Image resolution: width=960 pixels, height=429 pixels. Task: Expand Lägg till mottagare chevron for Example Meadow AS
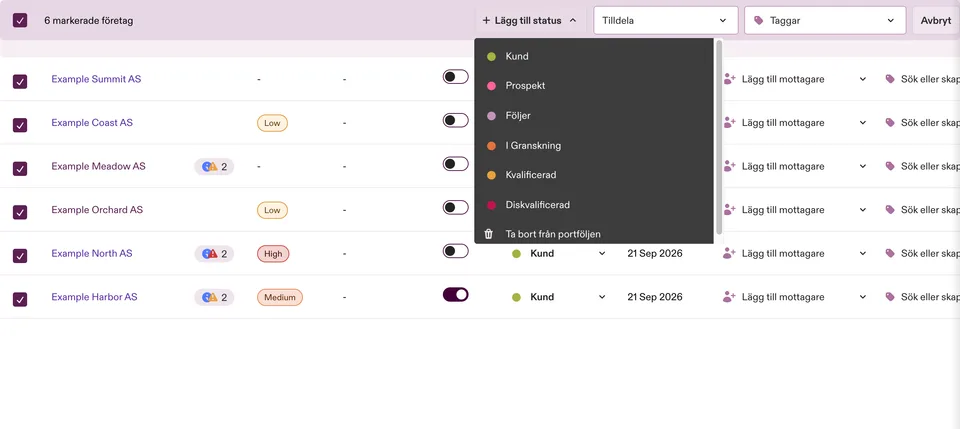pos(863,166)
